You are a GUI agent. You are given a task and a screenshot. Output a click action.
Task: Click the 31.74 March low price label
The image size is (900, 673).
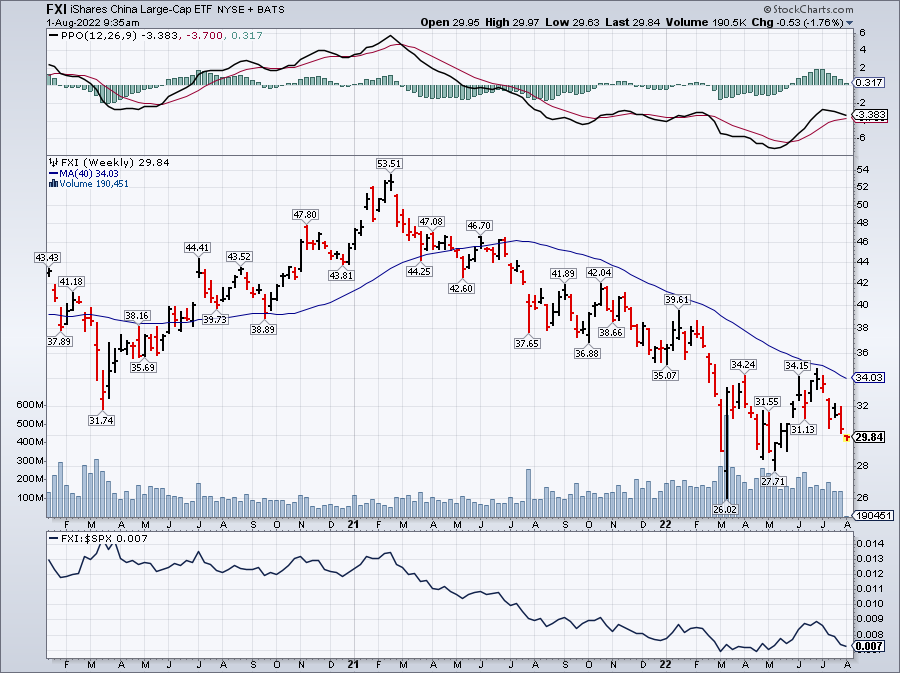coord(102,421)
